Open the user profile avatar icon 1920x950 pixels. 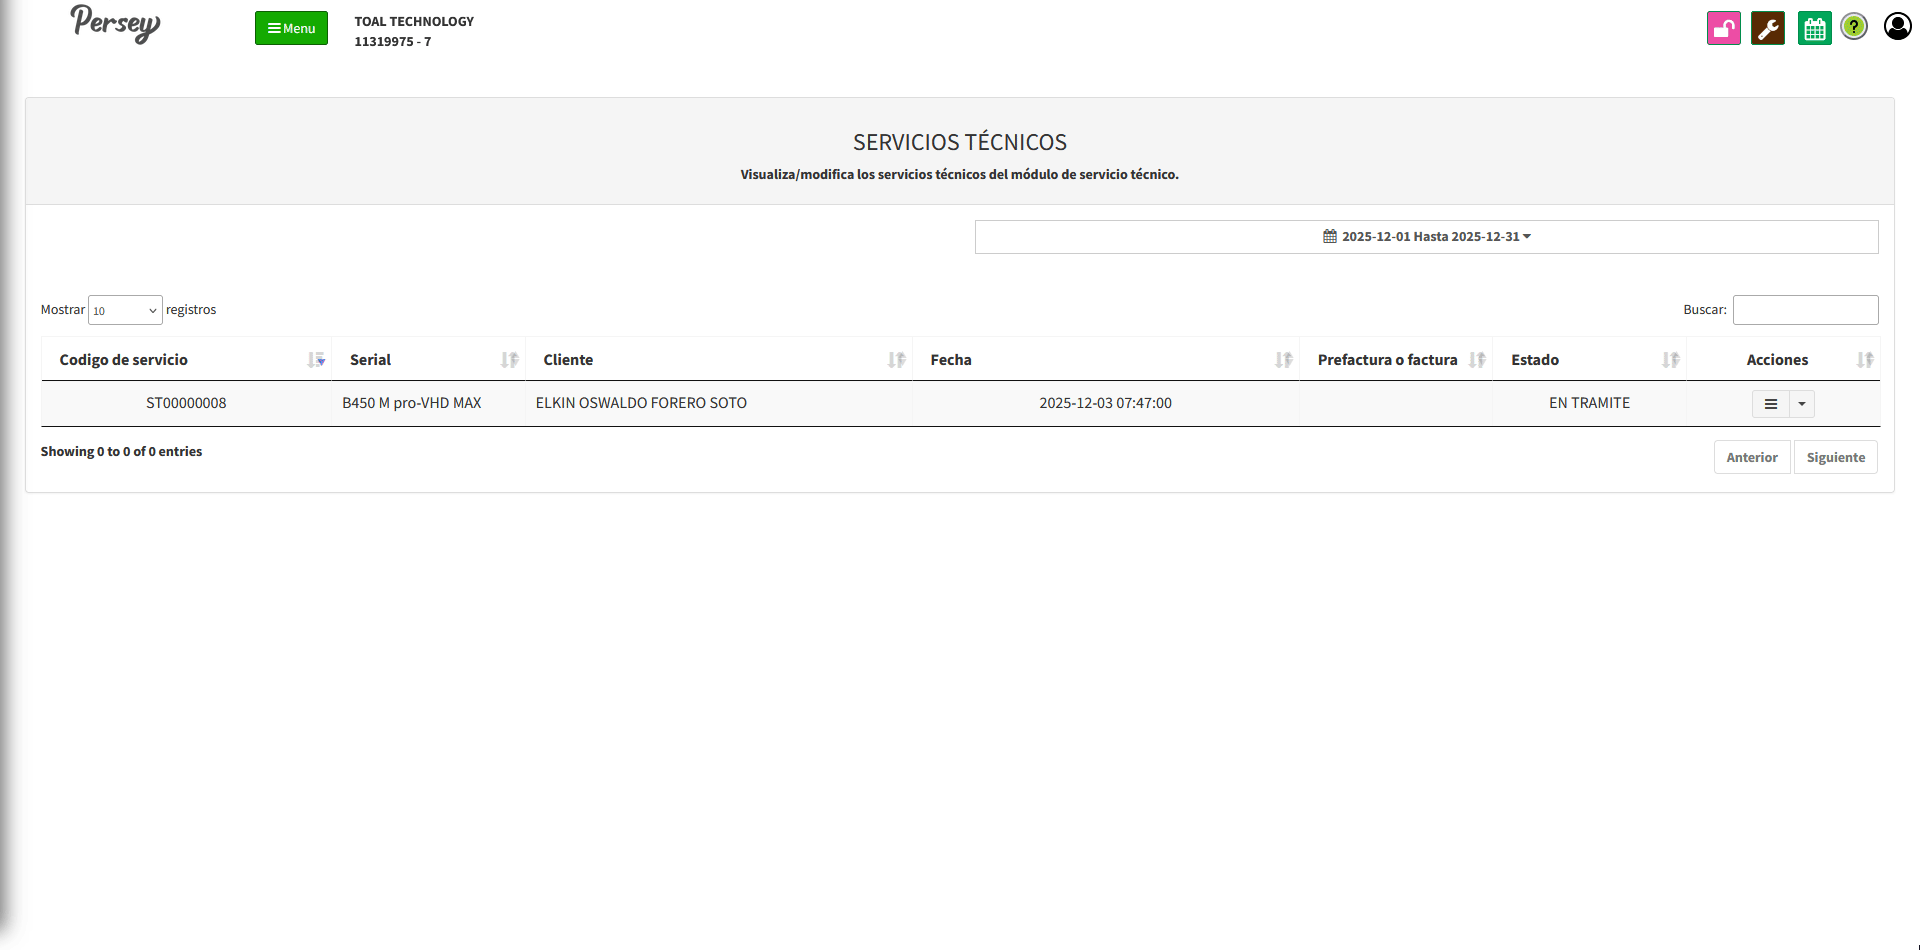tap(1897, 26)
